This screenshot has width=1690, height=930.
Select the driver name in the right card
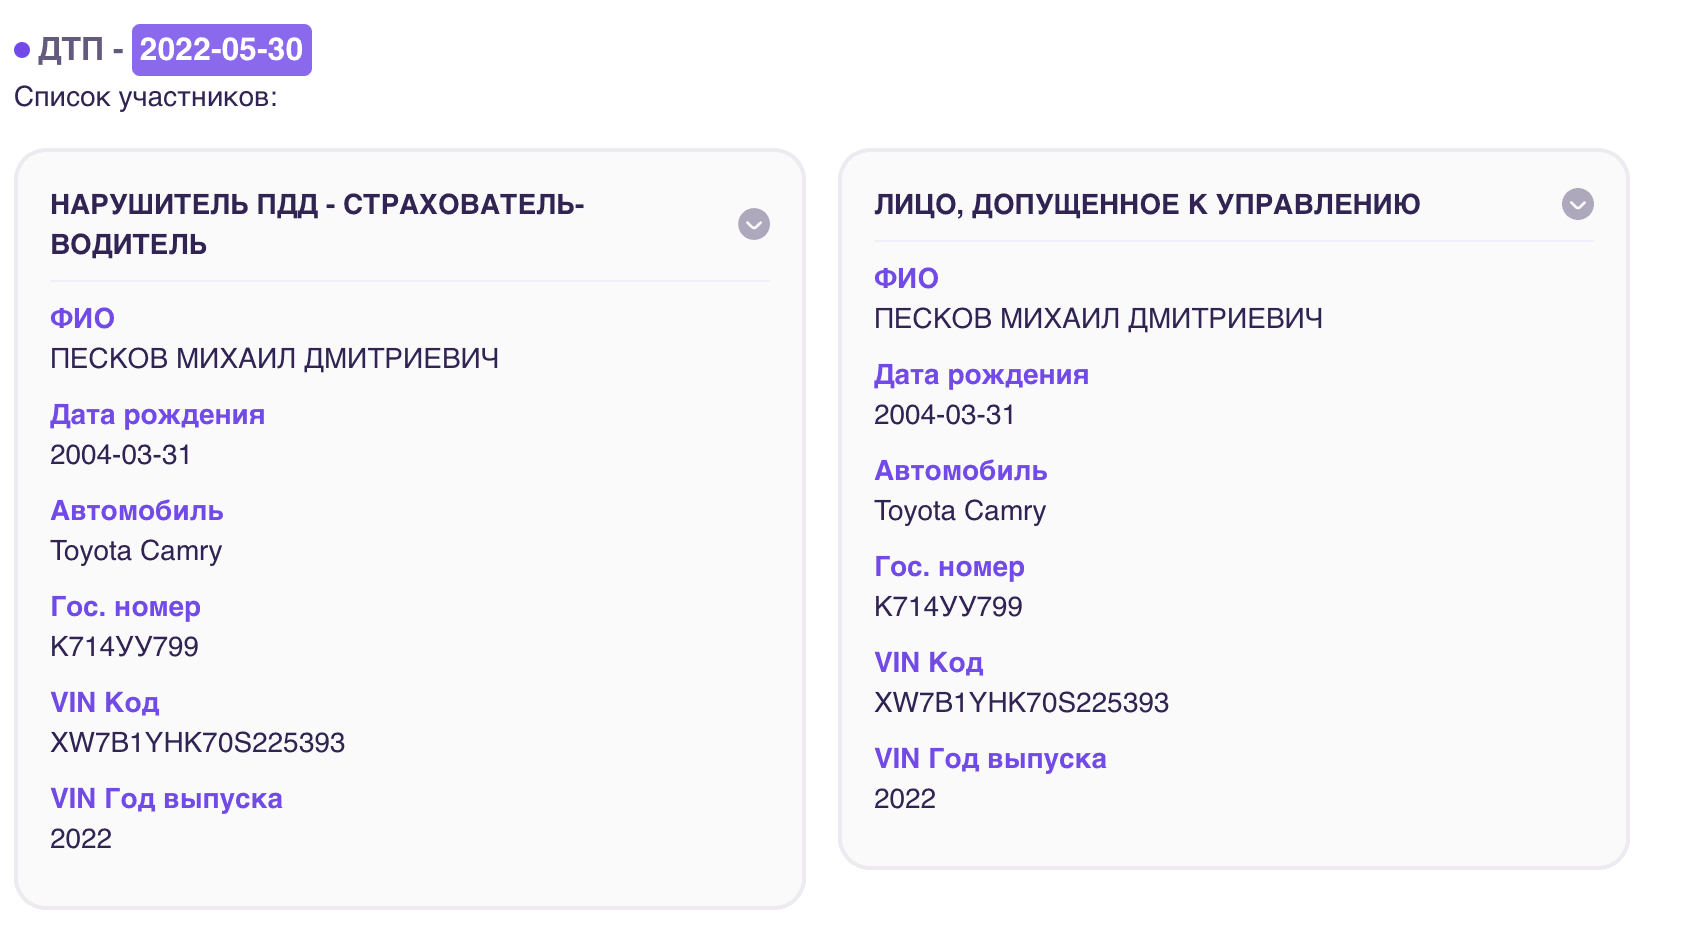click(x=1098, y=318)
